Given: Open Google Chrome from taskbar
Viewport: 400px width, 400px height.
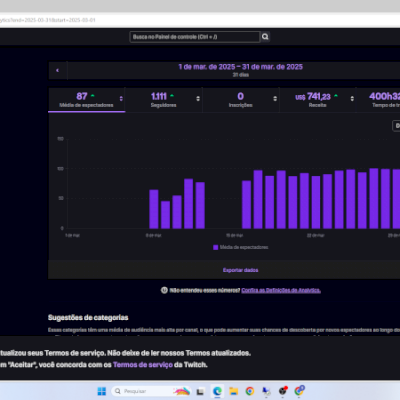Looking at the screenshot, I should [250, 391].
